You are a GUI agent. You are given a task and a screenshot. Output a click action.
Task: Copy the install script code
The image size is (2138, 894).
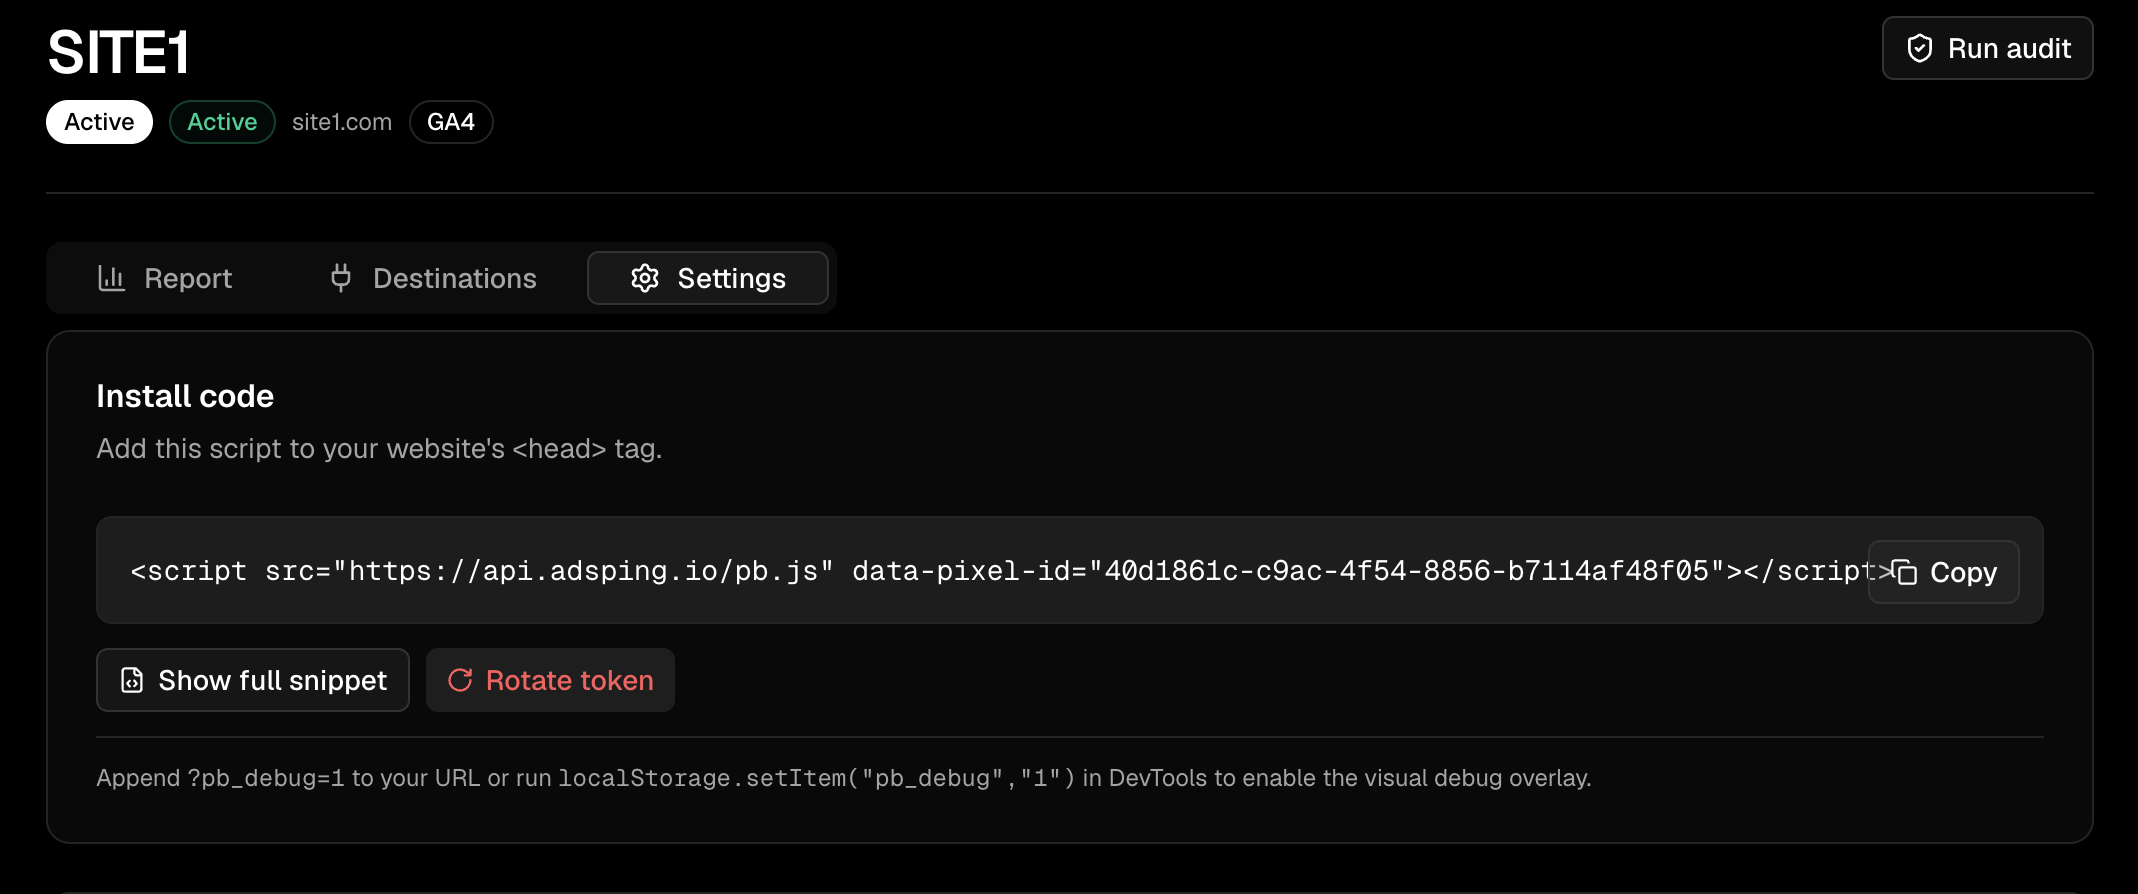[1944, 572]
